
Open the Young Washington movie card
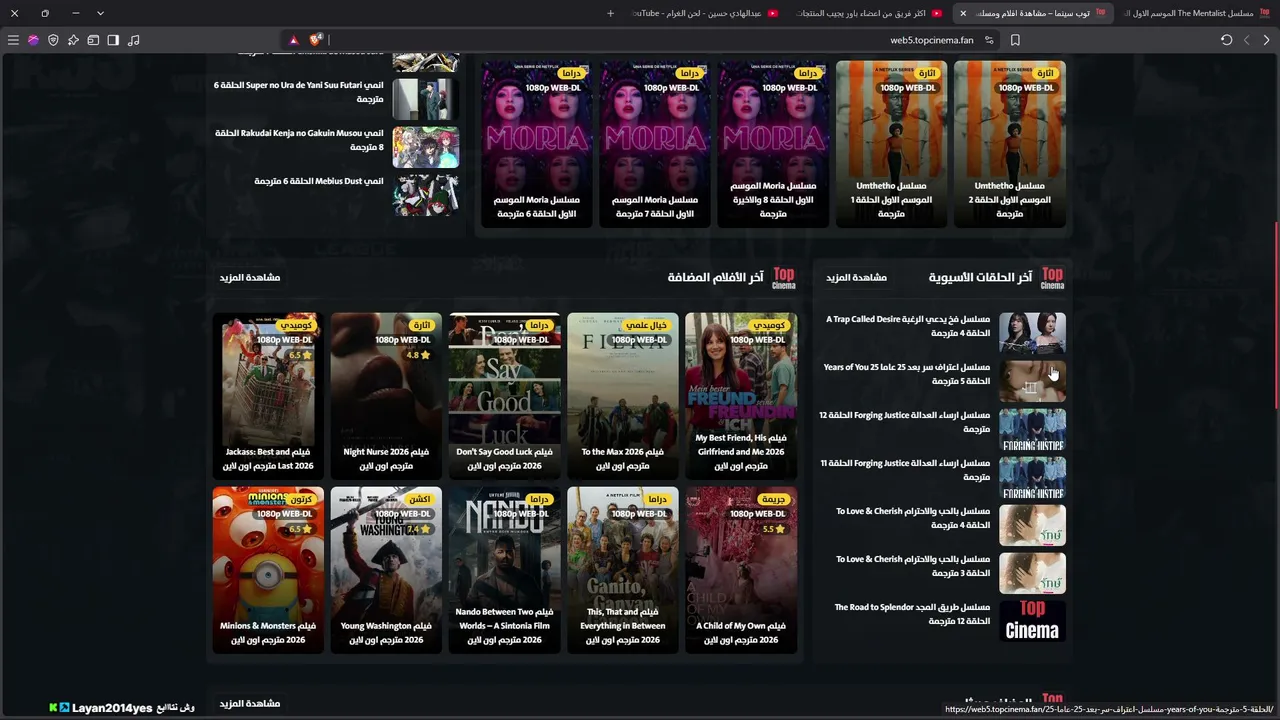pyautogui.click(x=386, y=570)
